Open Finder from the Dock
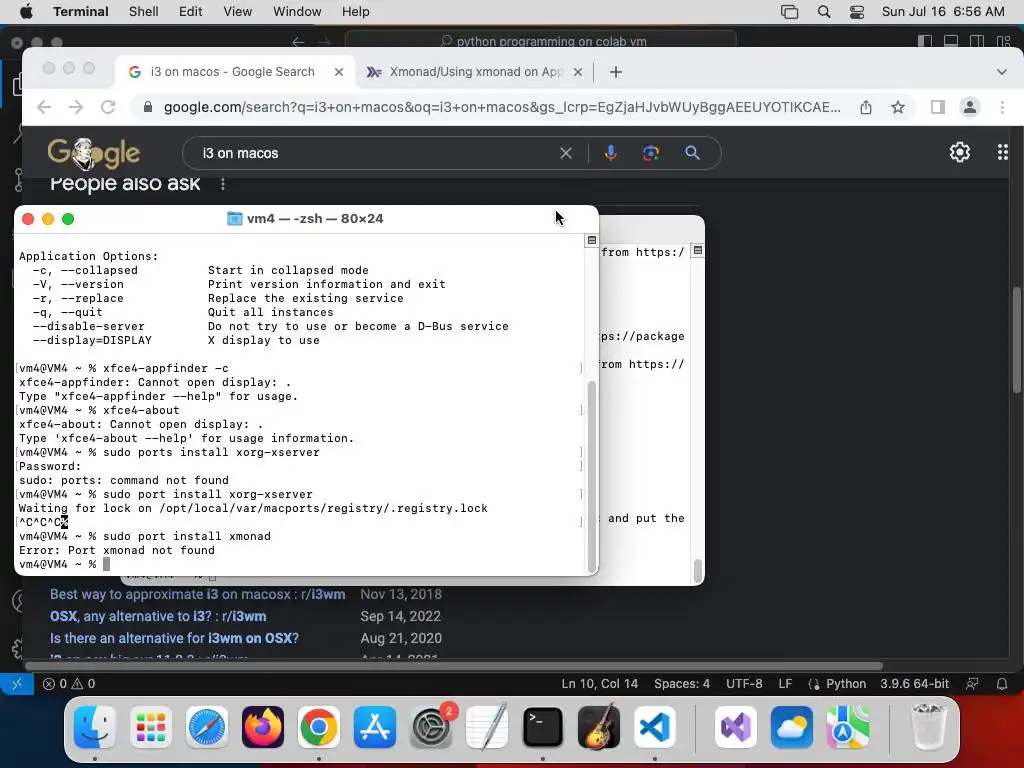1024x768 pixels. pos(95,727)
